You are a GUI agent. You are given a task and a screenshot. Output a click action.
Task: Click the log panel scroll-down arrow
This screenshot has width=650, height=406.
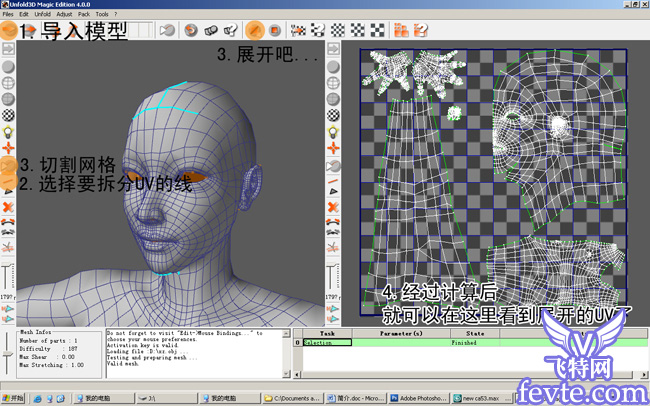(286, 374)
